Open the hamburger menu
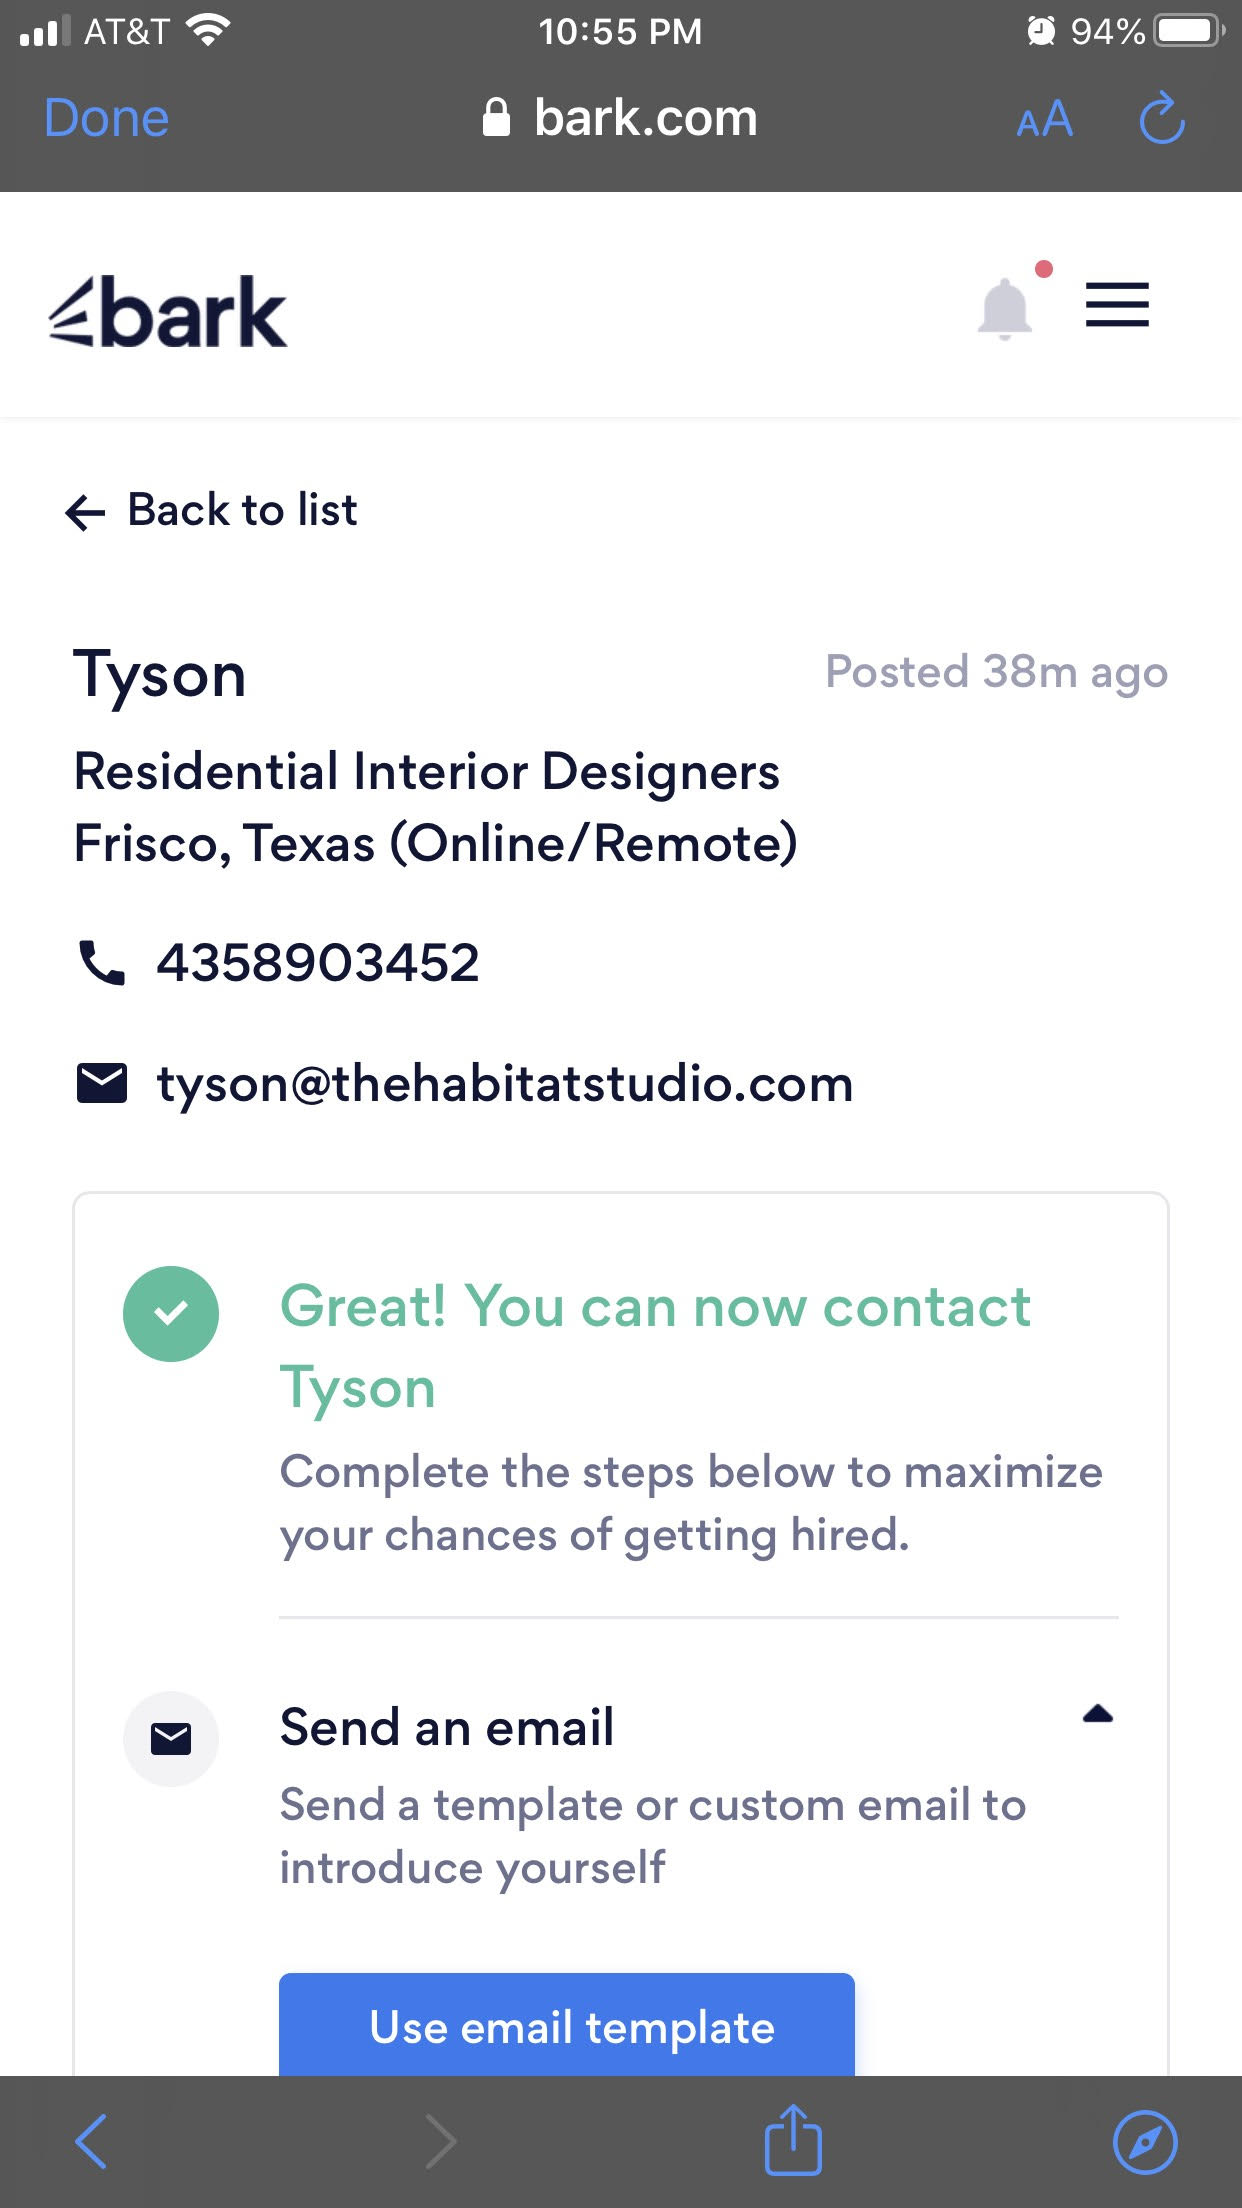Screen dimensions: 1242x2208 pyautogui.click(x=1117, y=305)
